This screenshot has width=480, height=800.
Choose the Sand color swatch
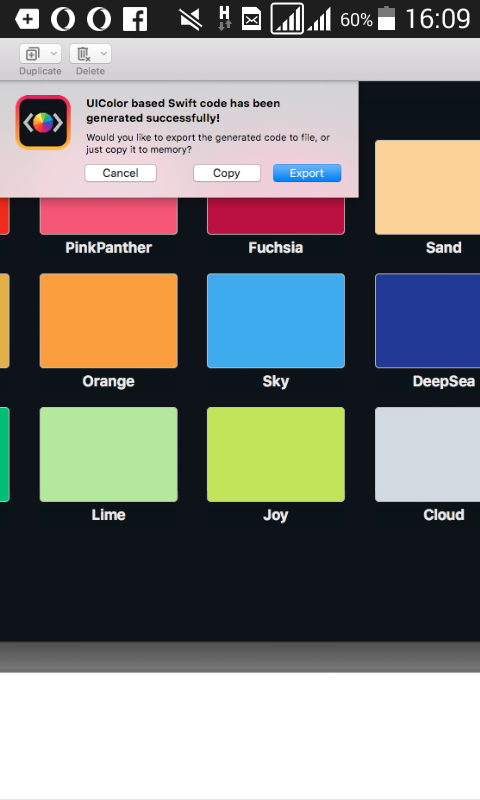coord(427,187)
